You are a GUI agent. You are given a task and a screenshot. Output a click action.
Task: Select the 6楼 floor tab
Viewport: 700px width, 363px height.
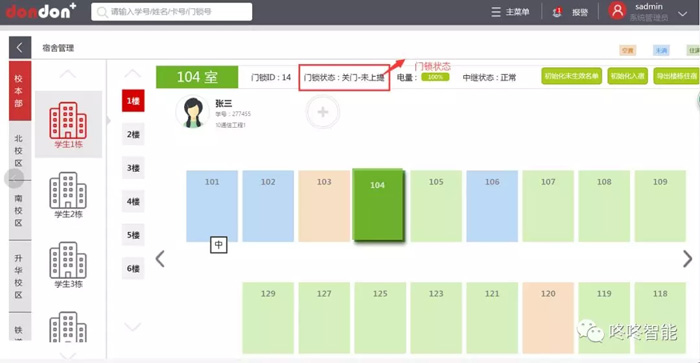coord(133,268)
